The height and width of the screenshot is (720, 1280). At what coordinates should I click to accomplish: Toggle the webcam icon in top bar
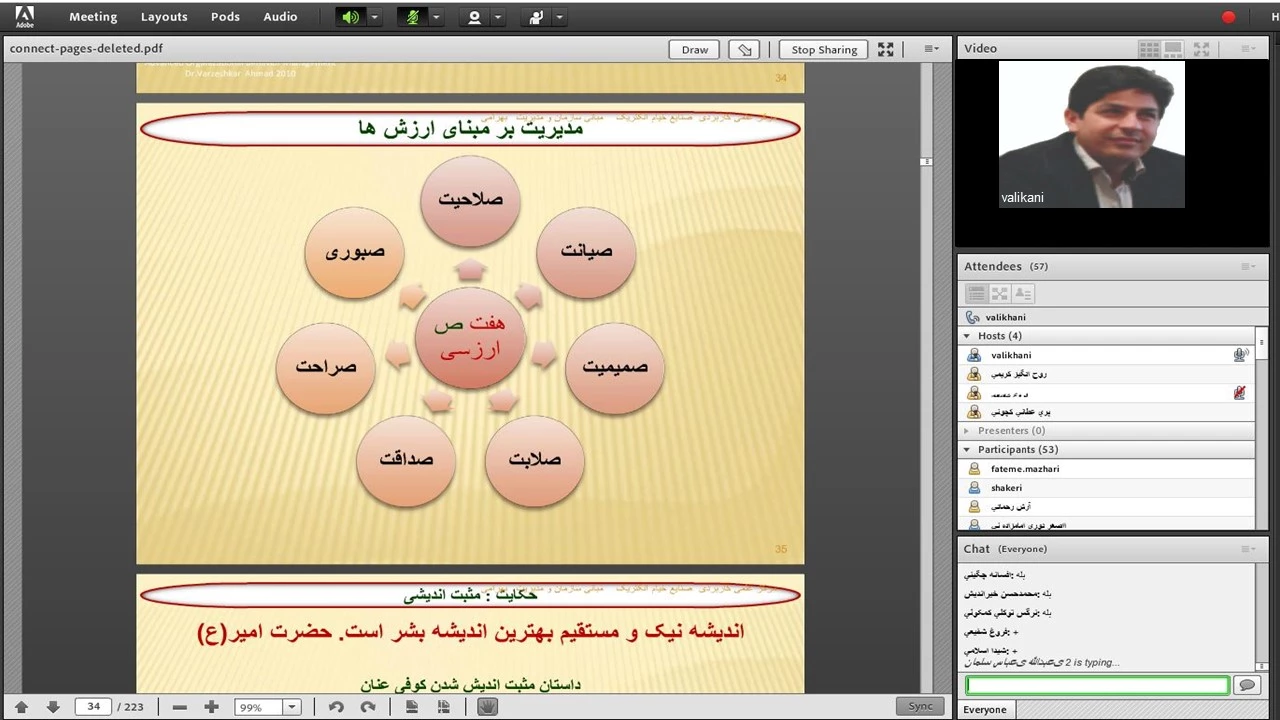(474, 17)
